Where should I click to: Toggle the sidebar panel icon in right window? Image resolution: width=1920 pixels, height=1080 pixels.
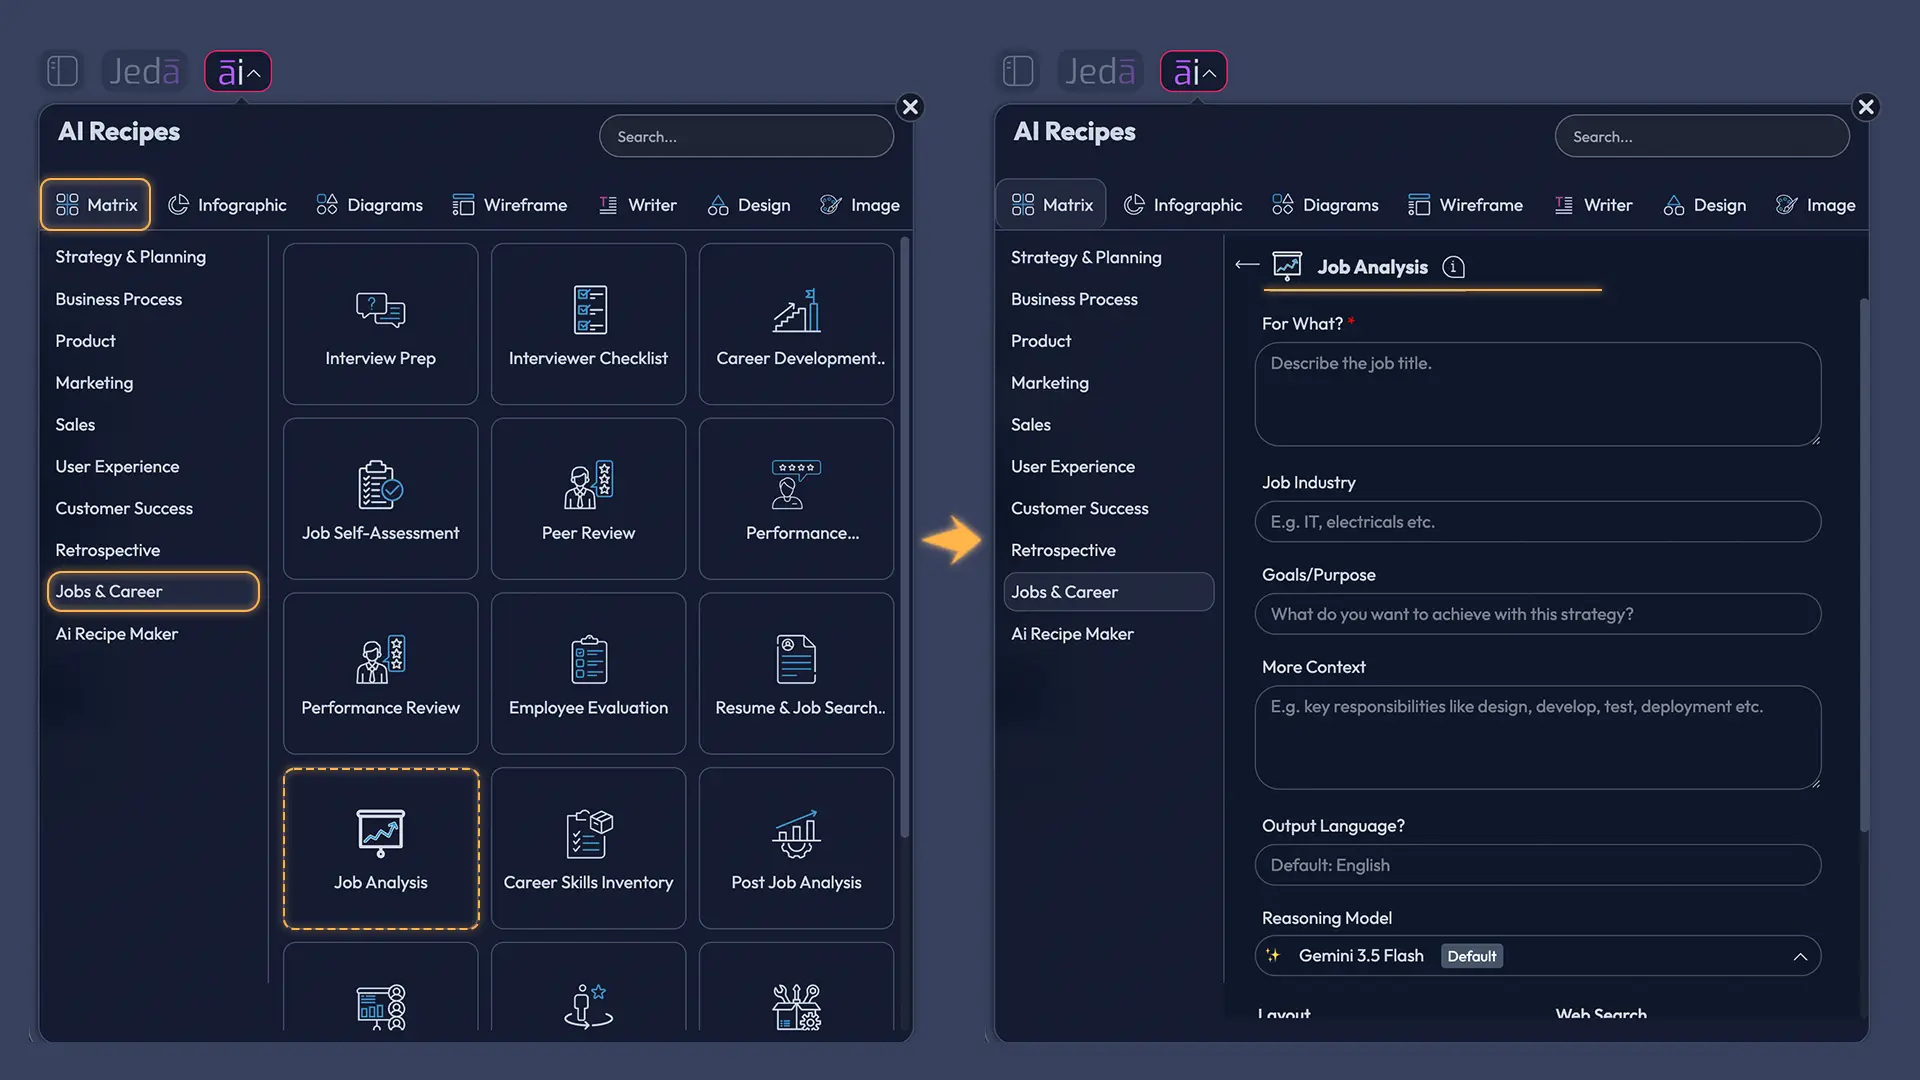[1018, 71]
